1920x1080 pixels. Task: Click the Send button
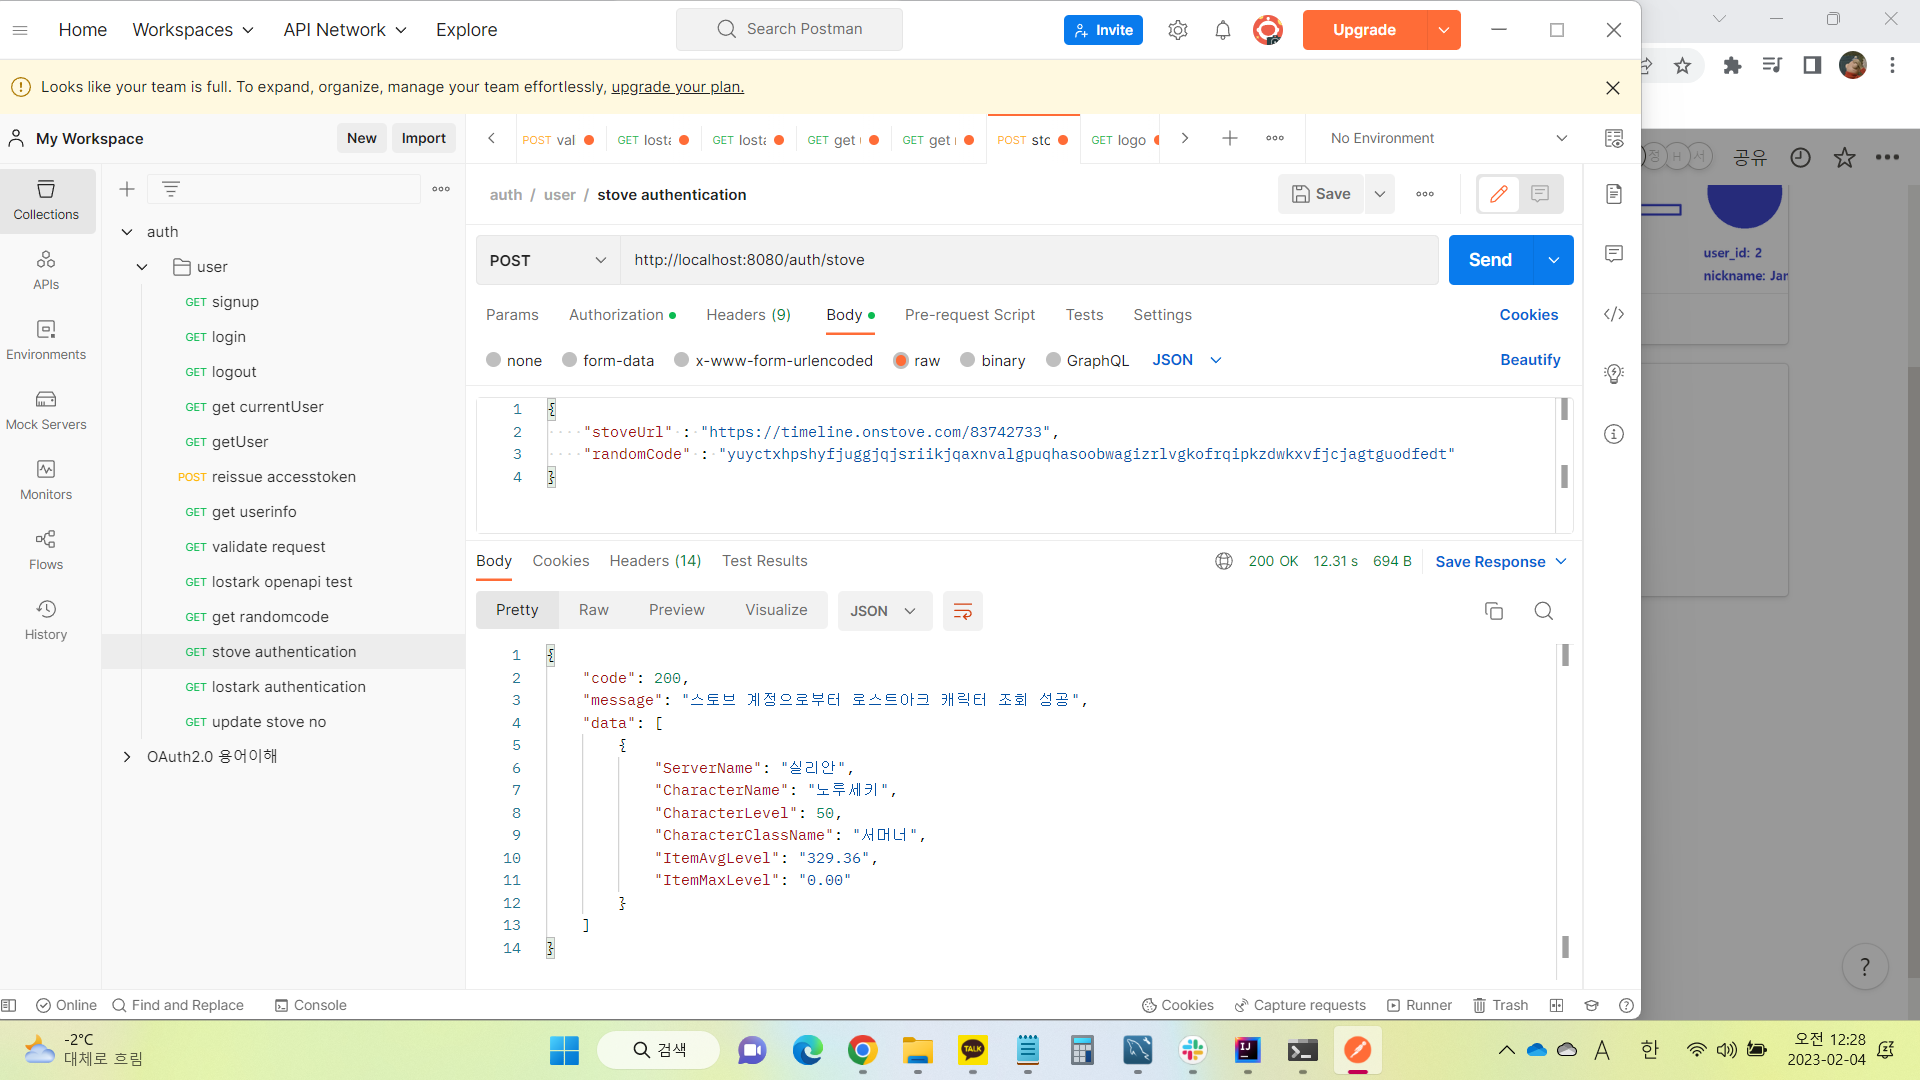click(x=1490, y=260)
